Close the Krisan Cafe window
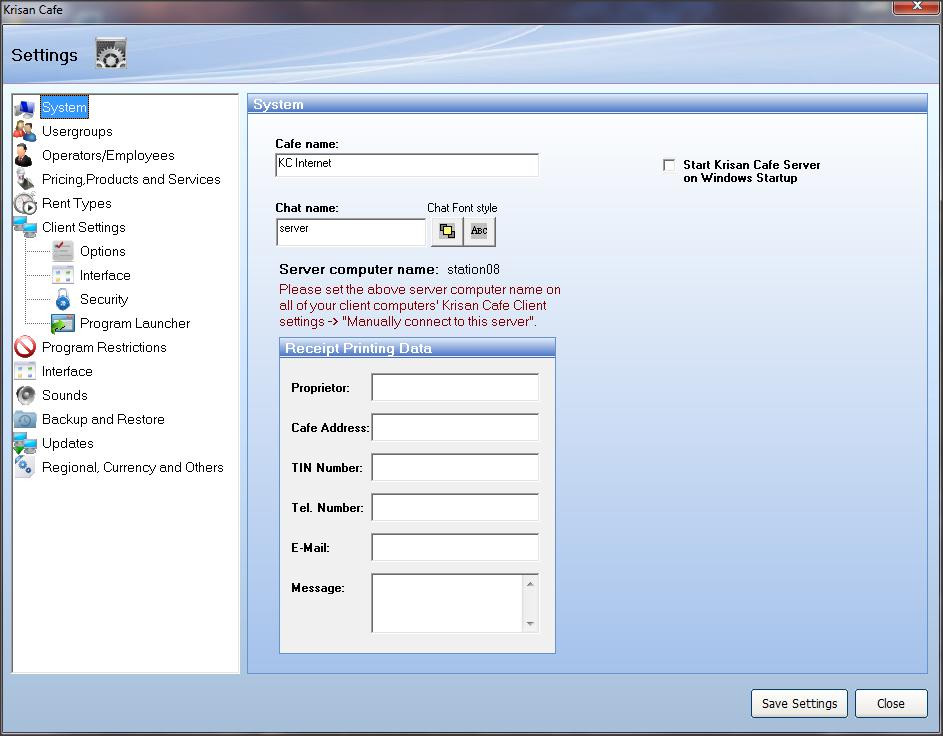This screenshot has height=736, width=943. tap(917, 7)
